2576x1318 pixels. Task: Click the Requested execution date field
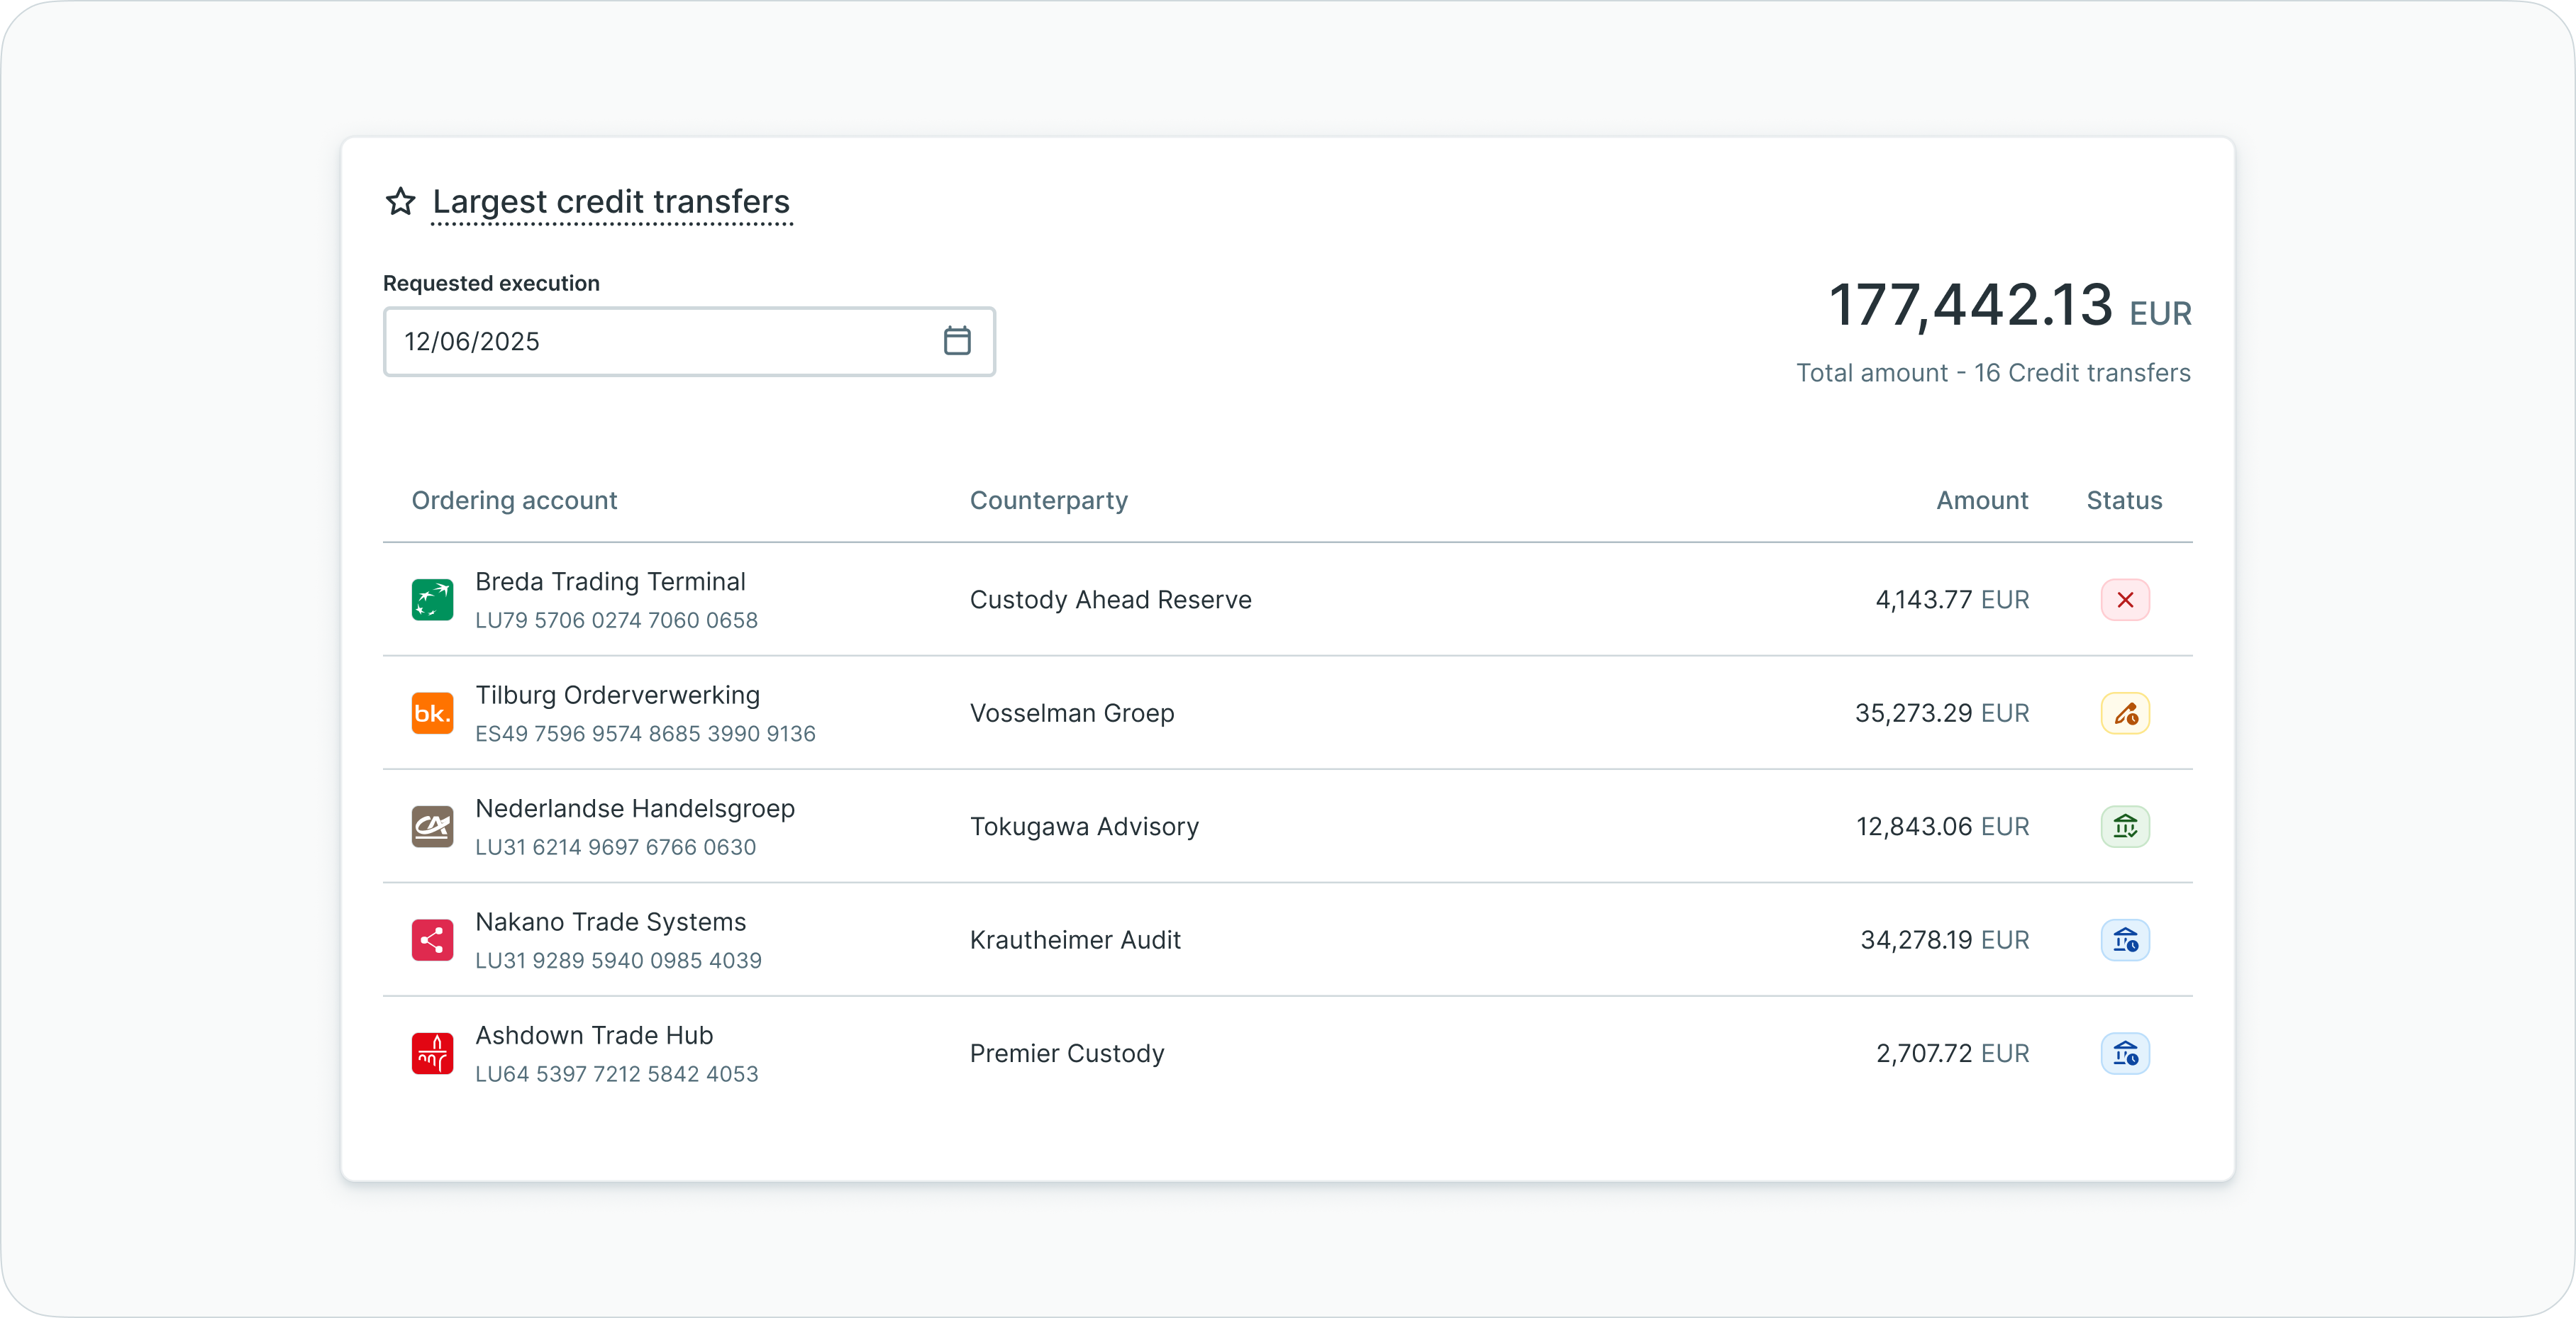click(660, 341)
